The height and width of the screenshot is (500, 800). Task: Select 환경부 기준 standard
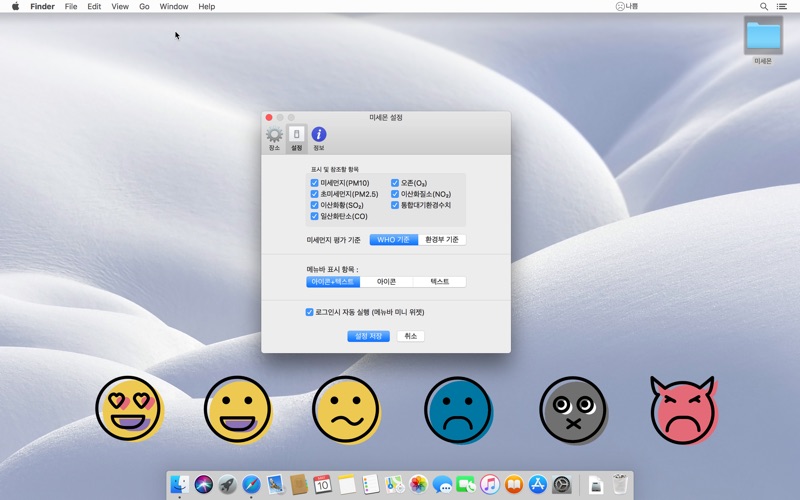pyautogui.click(x=442, y=240)
